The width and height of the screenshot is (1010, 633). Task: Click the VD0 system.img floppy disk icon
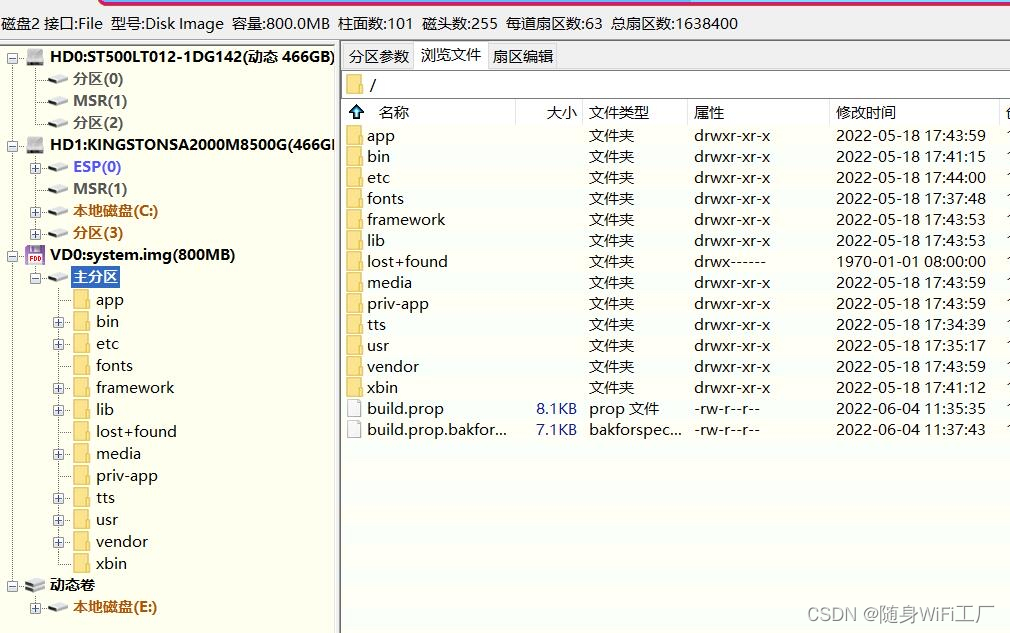[35, 255]
